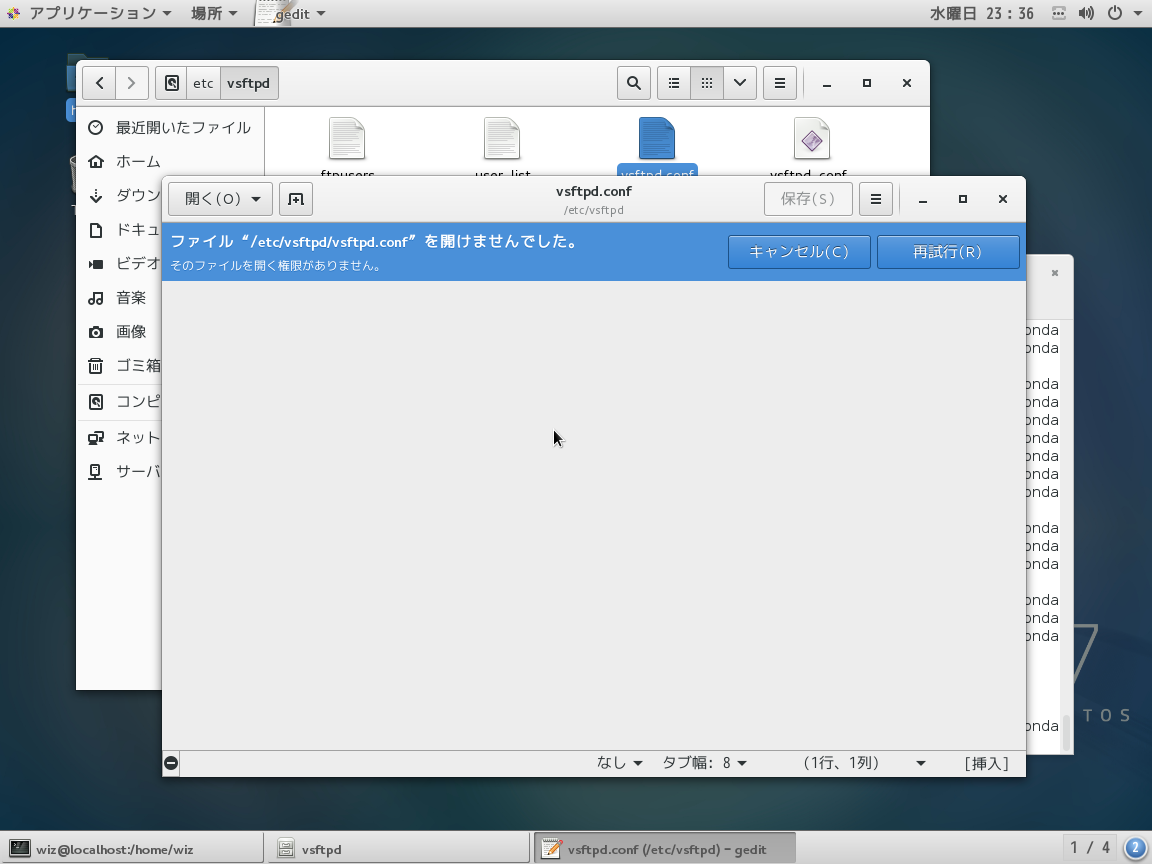Retry opening file with 再試行(R)
The image size is (1152, 864).
(948, 252)
